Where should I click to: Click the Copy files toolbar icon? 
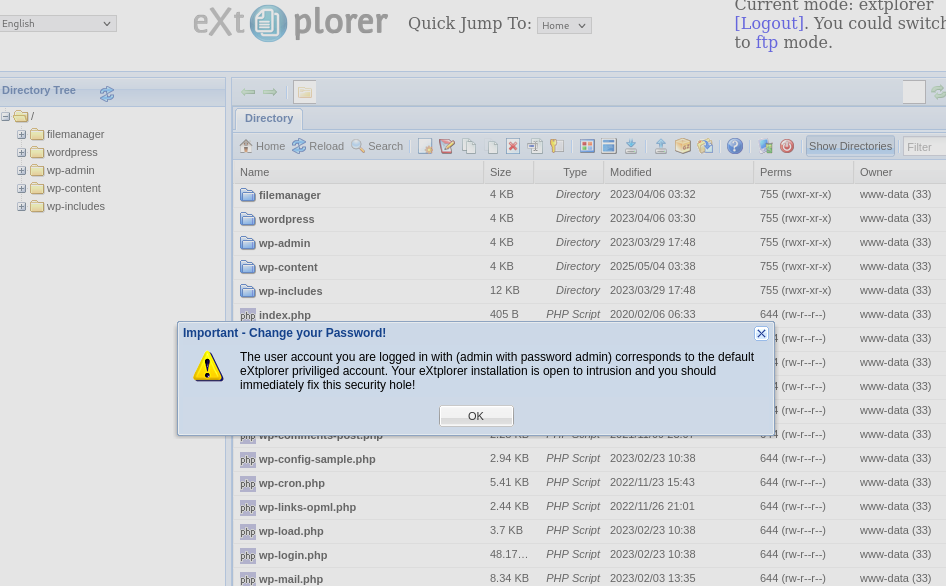pos(469,147)
